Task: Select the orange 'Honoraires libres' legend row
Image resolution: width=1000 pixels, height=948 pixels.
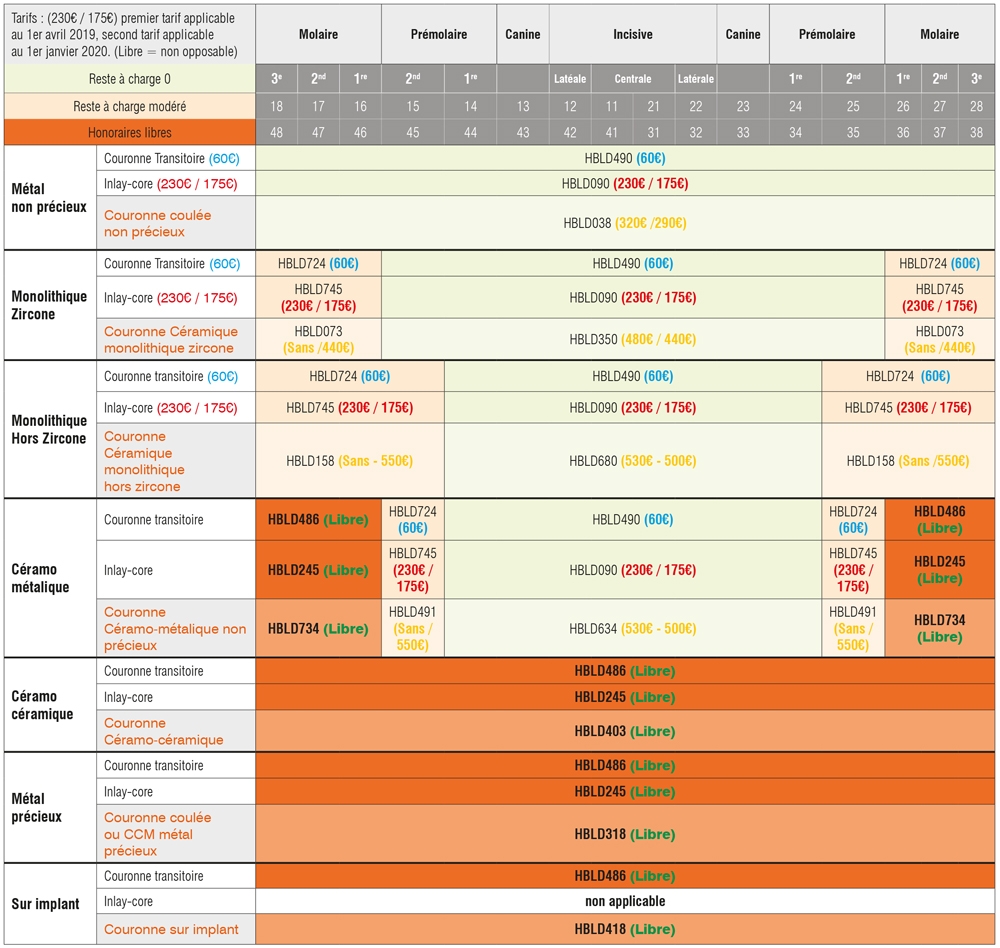Action: point(129,132)
